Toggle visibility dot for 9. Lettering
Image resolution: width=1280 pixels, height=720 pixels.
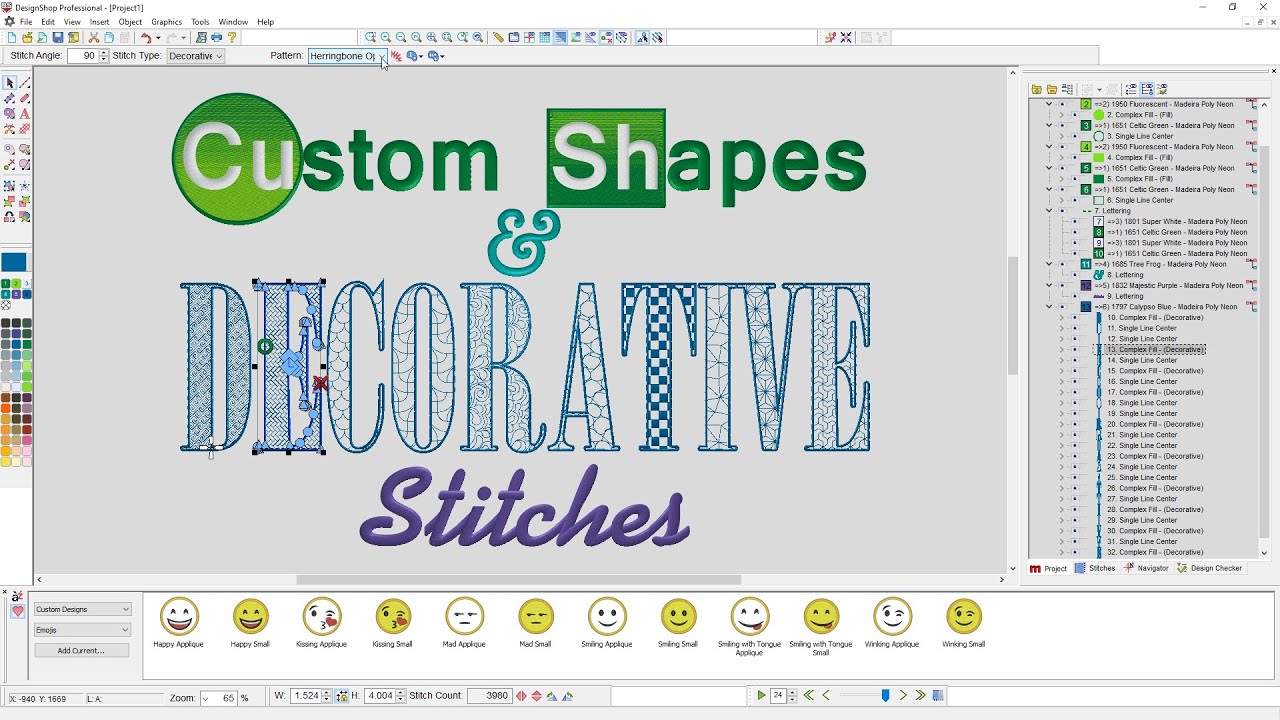point(1075,296)
